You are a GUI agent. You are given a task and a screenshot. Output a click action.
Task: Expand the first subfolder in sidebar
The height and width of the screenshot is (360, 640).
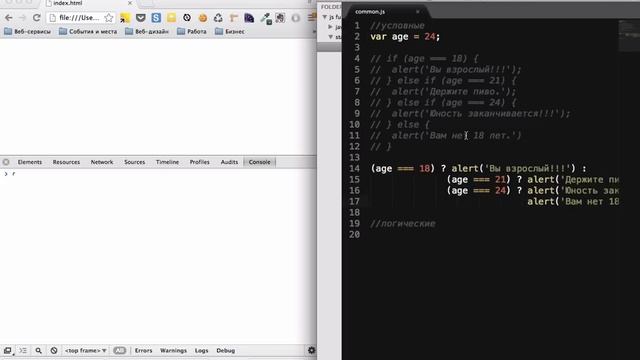tap(331, 27)
